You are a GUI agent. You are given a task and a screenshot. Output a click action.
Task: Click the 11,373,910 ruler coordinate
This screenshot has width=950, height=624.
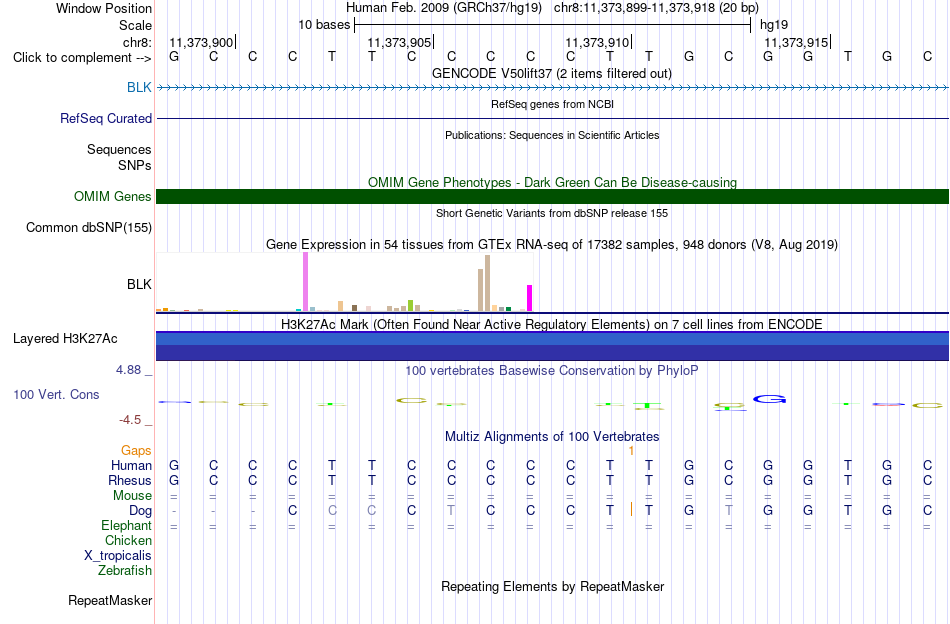(597, 42)
